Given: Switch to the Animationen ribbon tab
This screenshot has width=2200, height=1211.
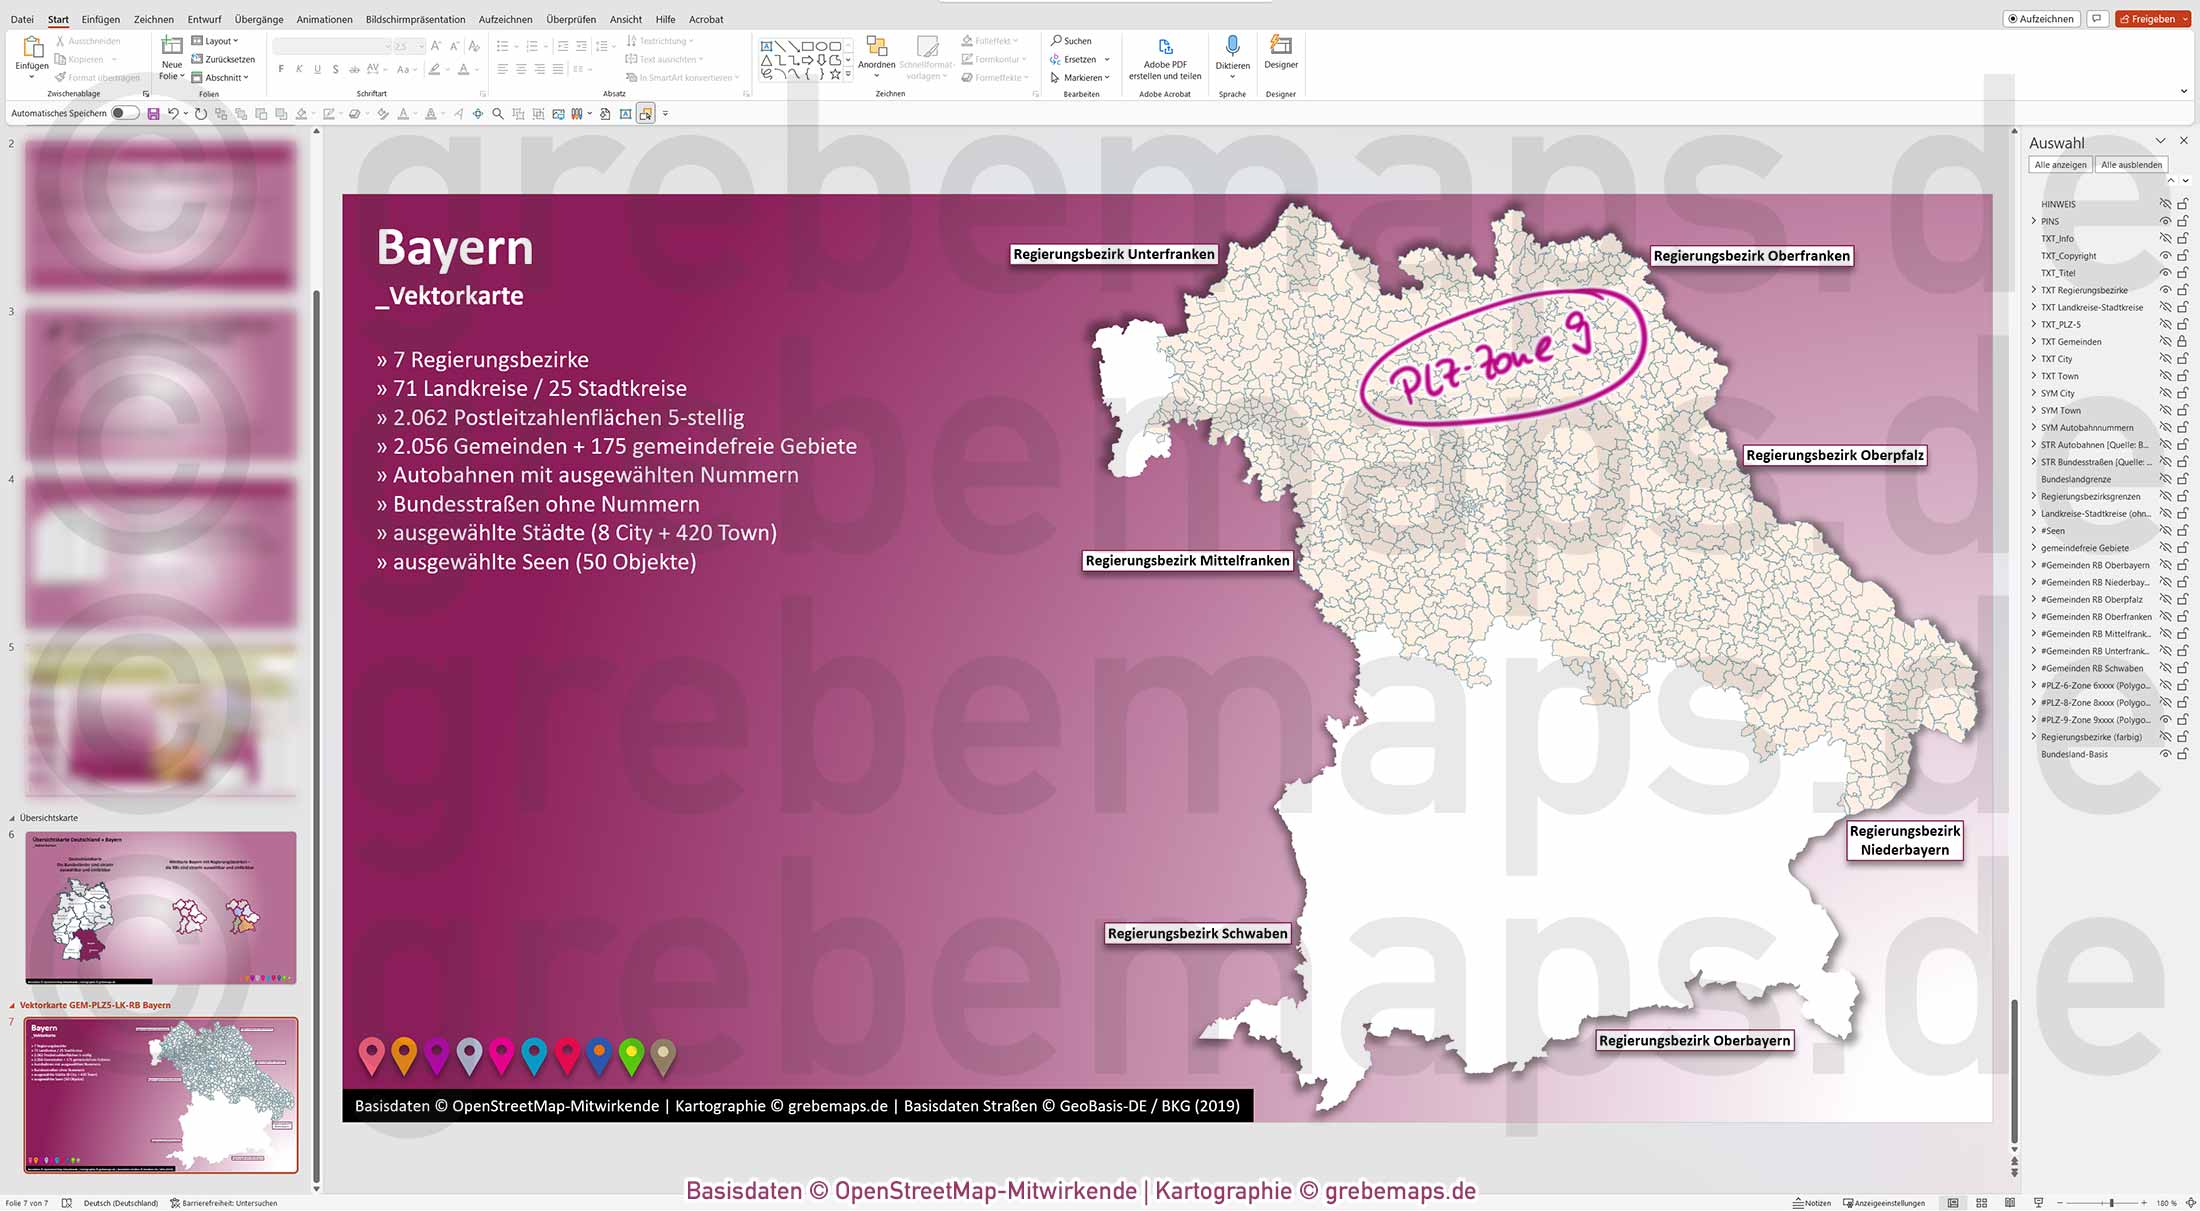Looking at the screenshot, I should pyautogui.click(x=323, y=19).
